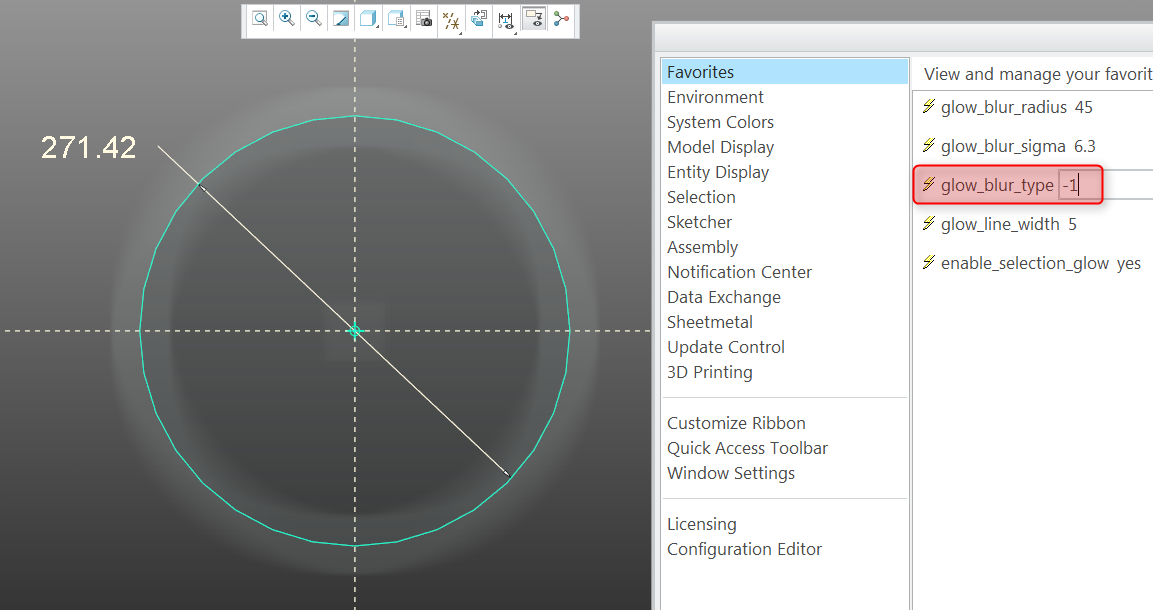Image resolution: width=1153 pixels, height=610 pixels.
Task: Select the glow_blur_radius option name
Action: pos(1004,107)
